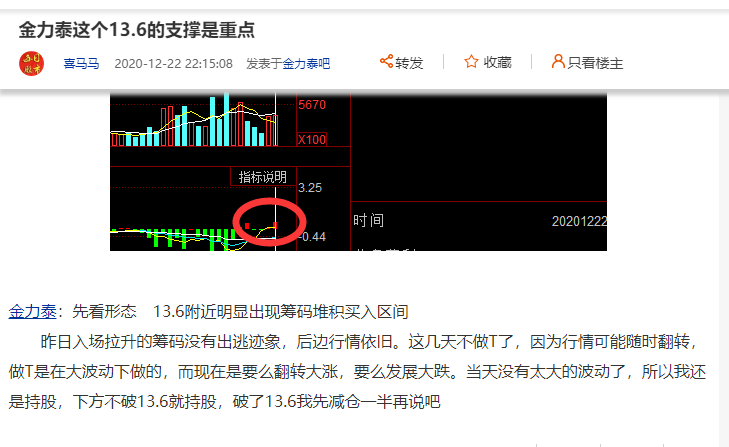Click the star icon for 收藏

[x=471, y=61]
